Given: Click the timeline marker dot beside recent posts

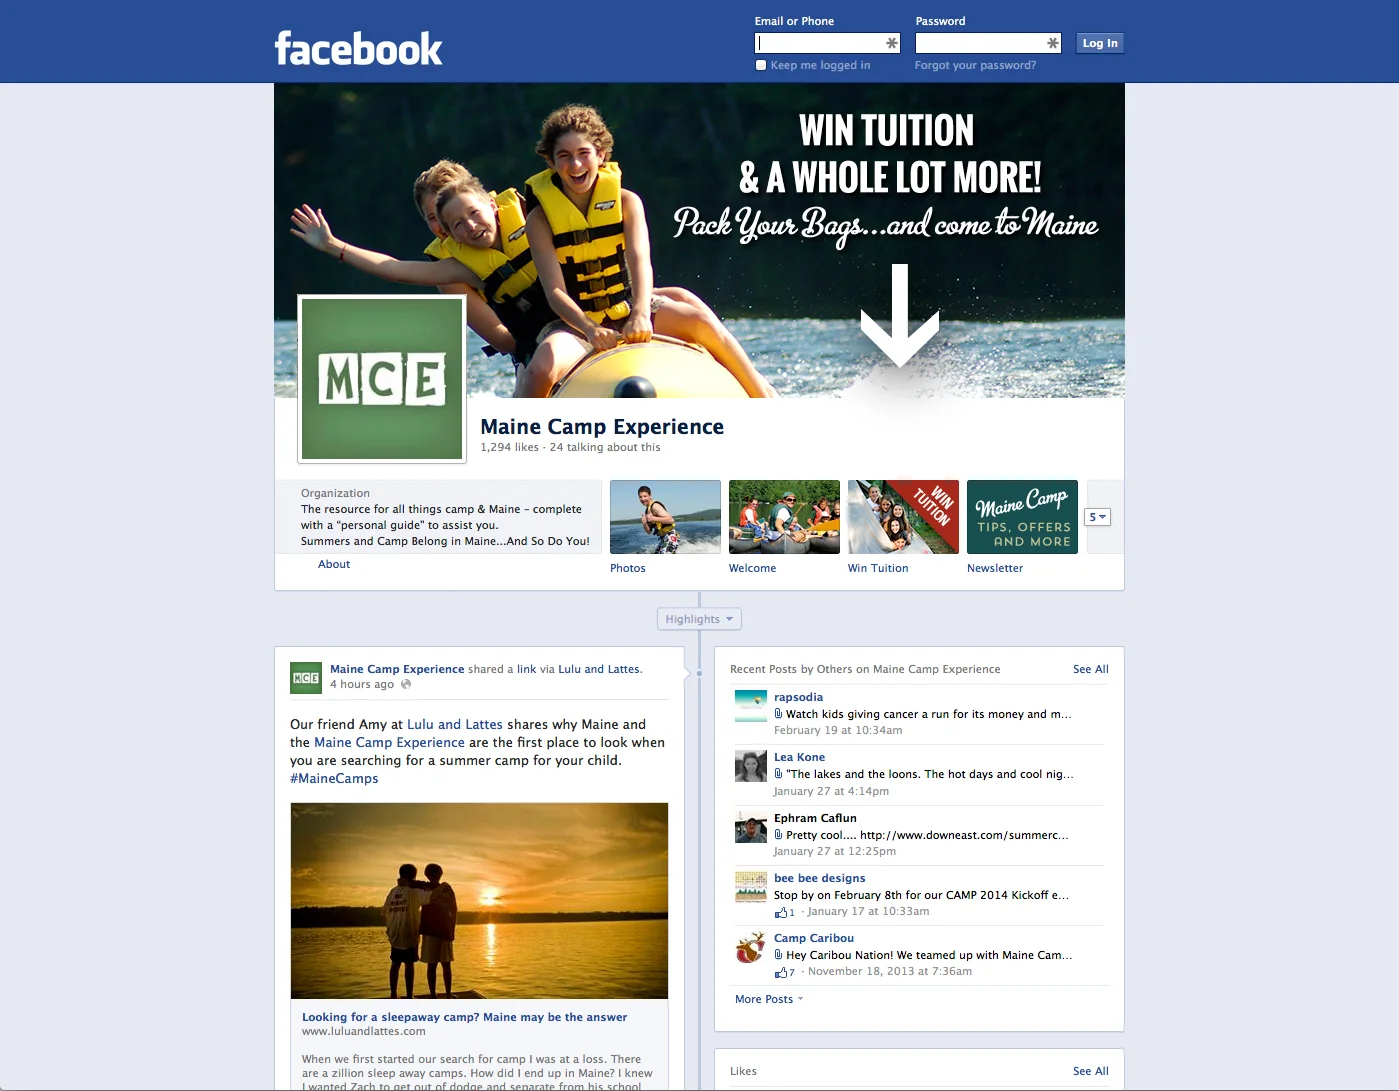Looking at the screenshot, I should click(x=699, y=673).
